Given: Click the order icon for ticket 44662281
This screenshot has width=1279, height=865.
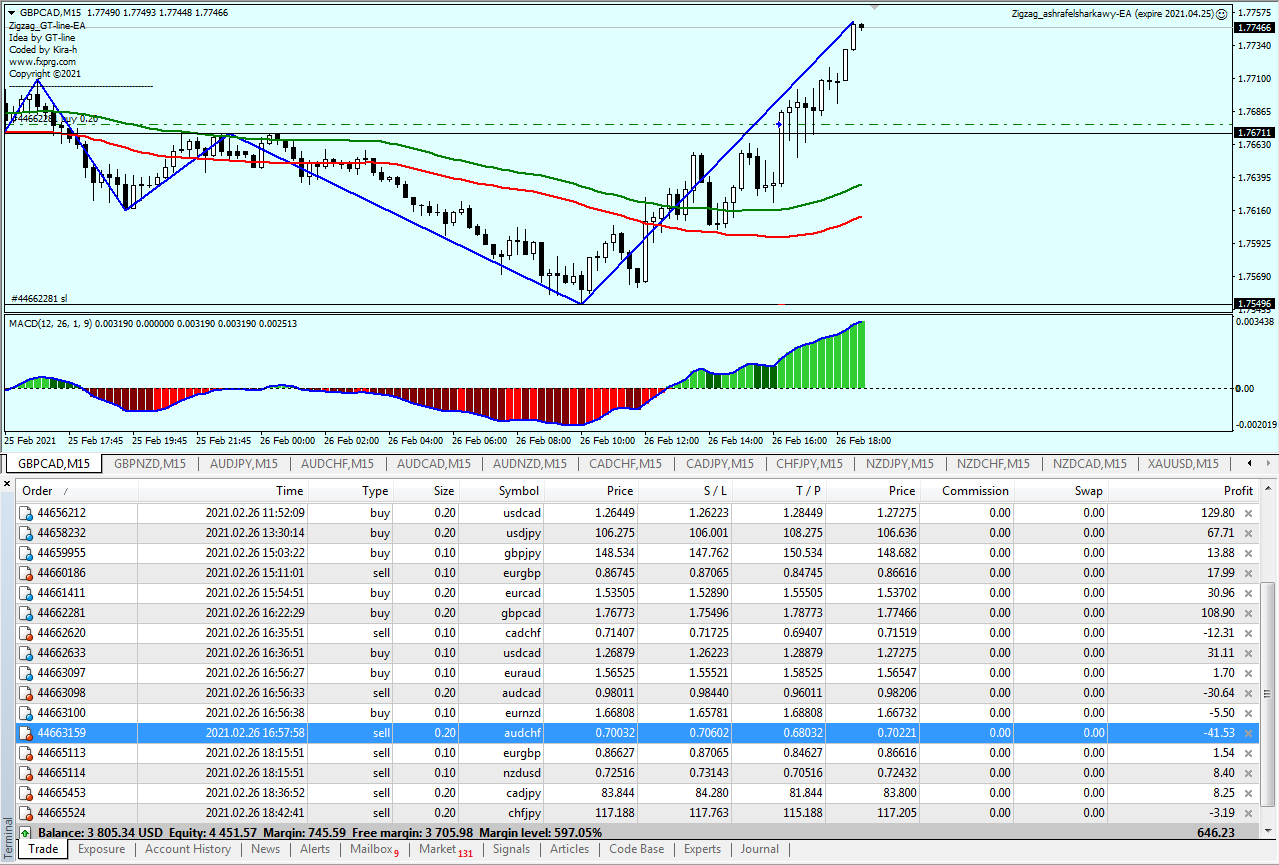Looking at the screenshot, I should [26, 613].
